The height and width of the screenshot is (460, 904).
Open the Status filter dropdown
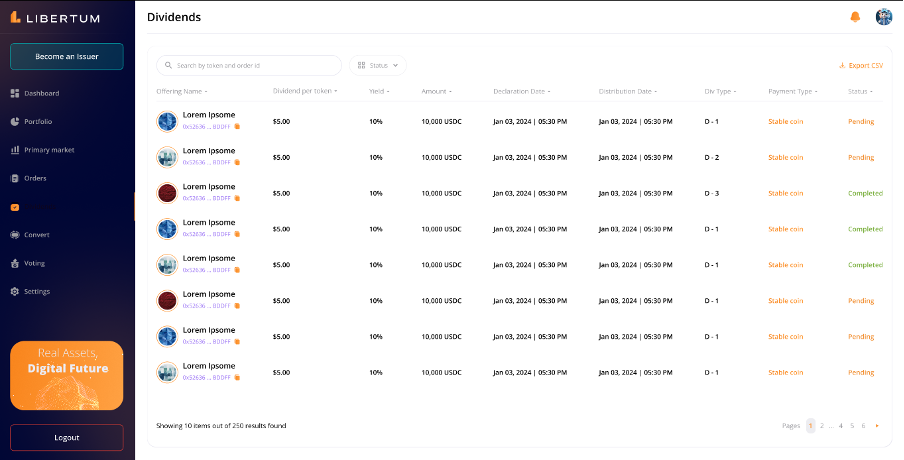(x=378, y=66)
